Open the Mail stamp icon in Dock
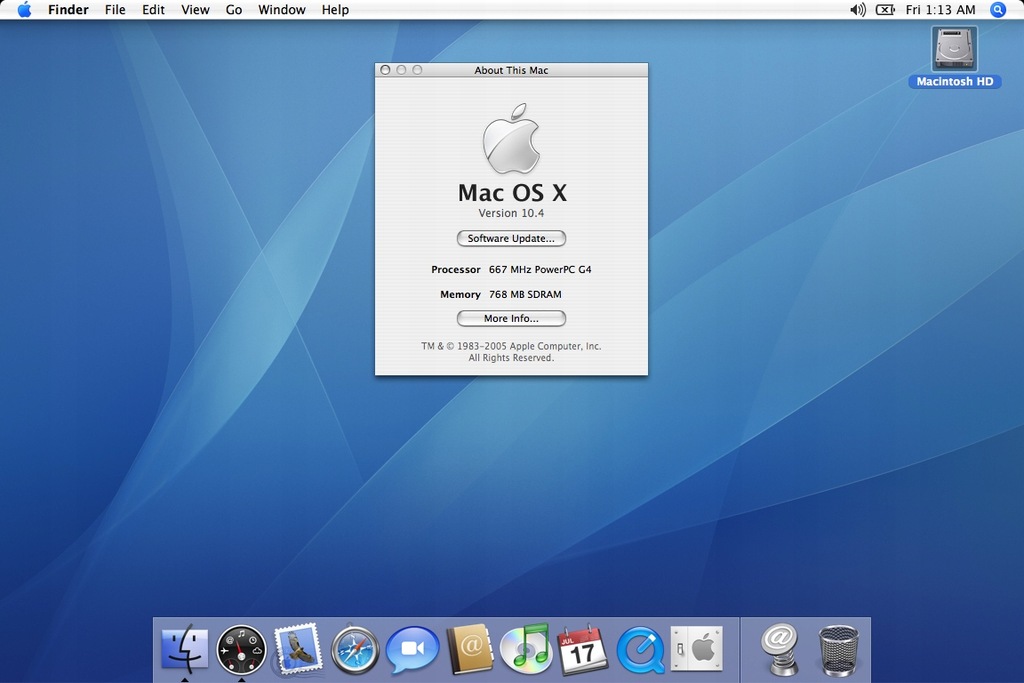 298,648
